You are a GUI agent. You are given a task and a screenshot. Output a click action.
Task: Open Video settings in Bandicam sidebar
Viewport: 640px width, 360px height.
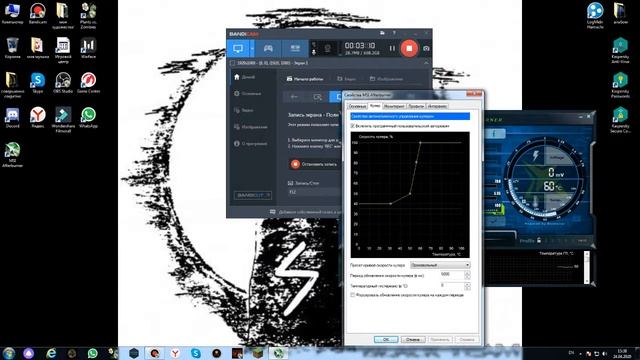click(x=244, y=110)
